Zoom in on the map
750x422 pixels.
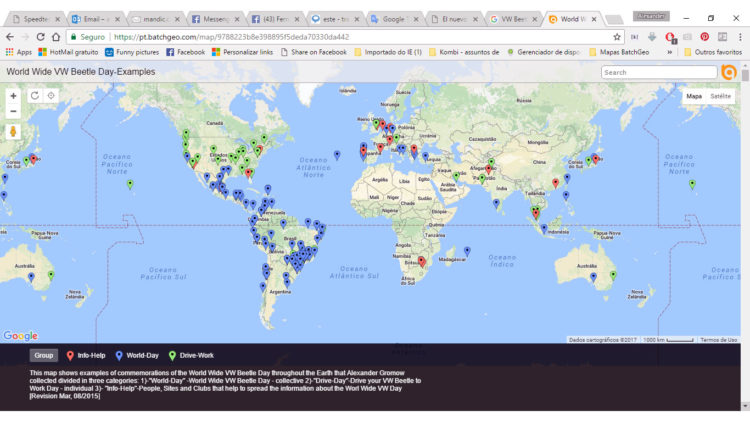tap(13, 96)
